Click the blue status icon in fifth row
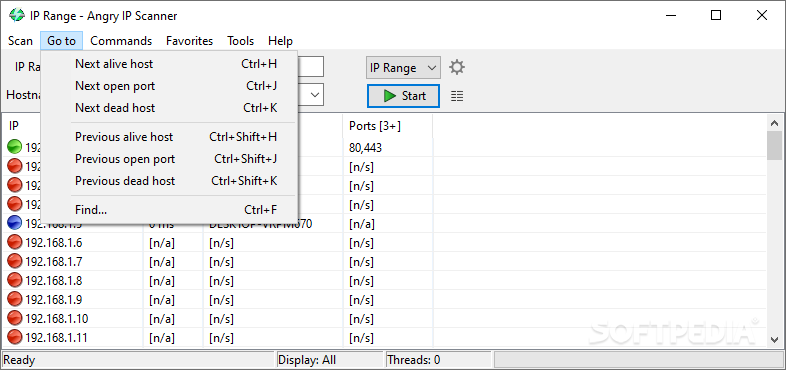Screen dimensions: 786x370 [15, 224]
